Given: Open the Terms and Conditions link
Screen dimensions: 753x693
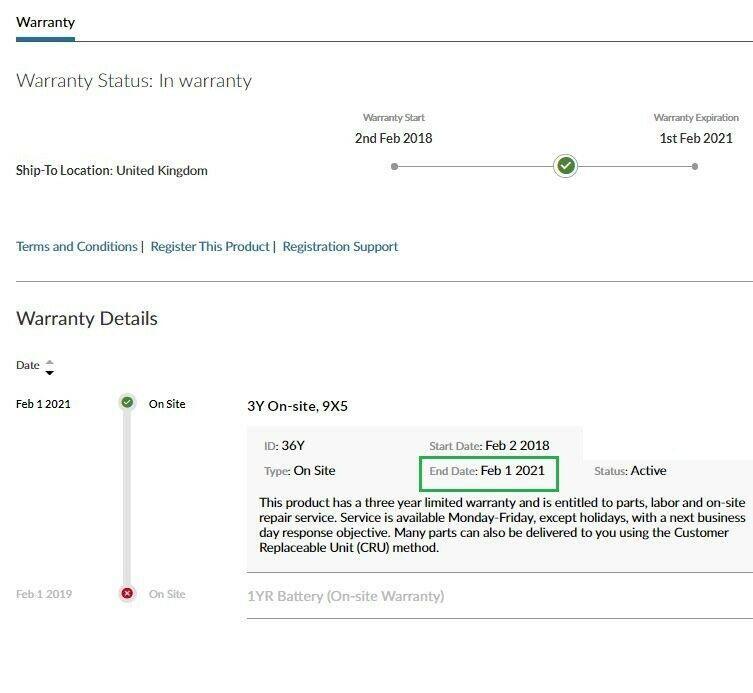Looking at the screenshot, I should pyautogui.click(x=77, y=246).
